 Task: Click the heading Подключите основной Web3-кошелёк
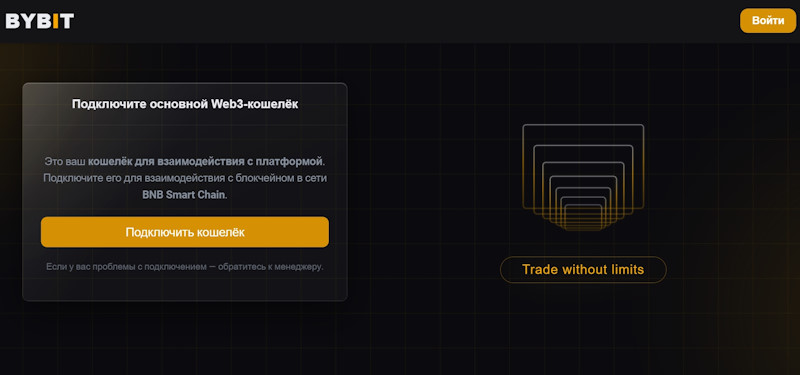coord(185,104)
